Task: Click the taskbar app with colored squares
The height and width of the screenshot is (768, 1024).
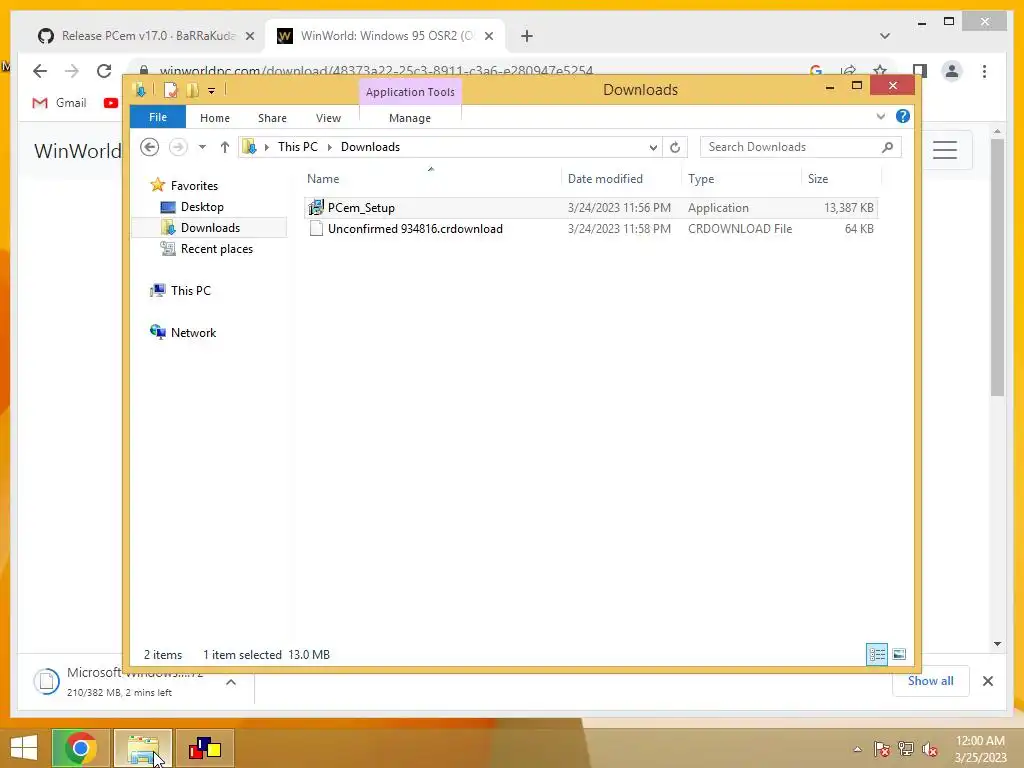Action: (205, 748)
